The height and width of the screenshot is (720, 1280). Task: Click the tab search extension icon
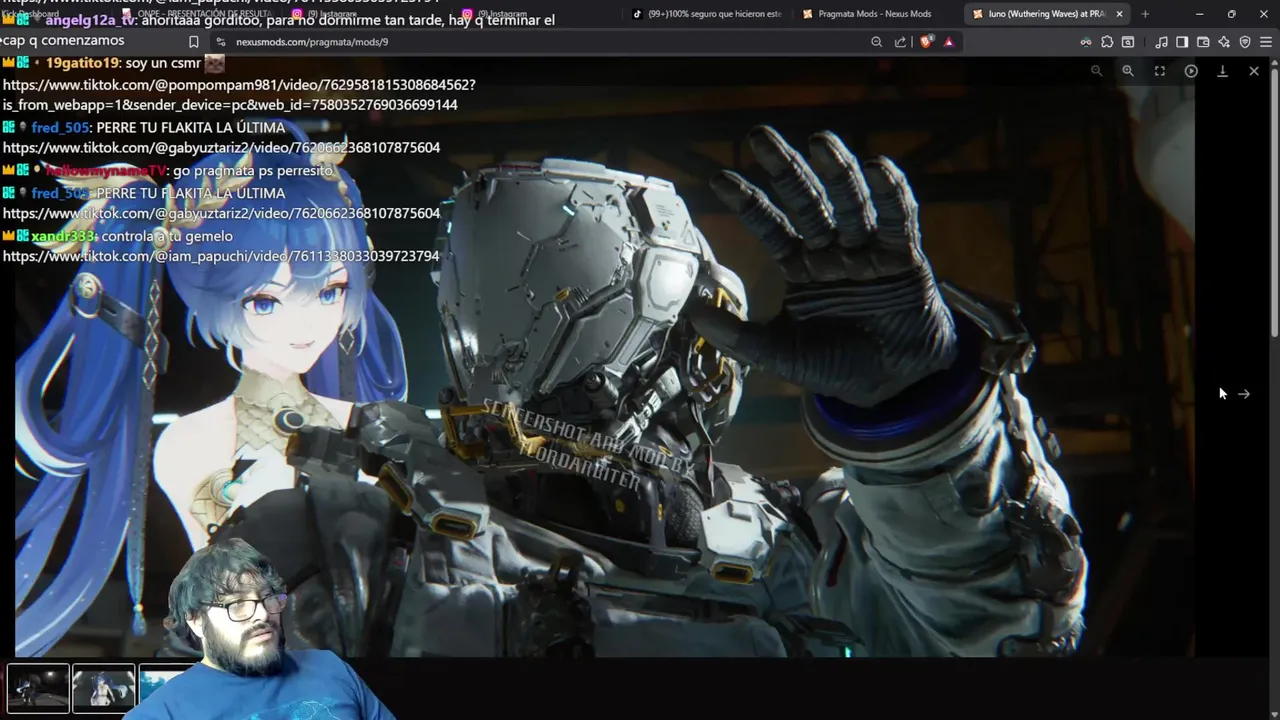pyautogui.click(x=1128, y=42)
